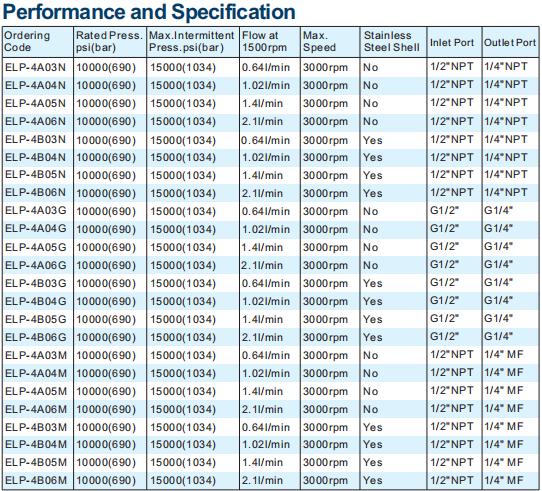
Task: Select the Max. Speed column header
Action: pyautogui.click(x=319, y=41)
